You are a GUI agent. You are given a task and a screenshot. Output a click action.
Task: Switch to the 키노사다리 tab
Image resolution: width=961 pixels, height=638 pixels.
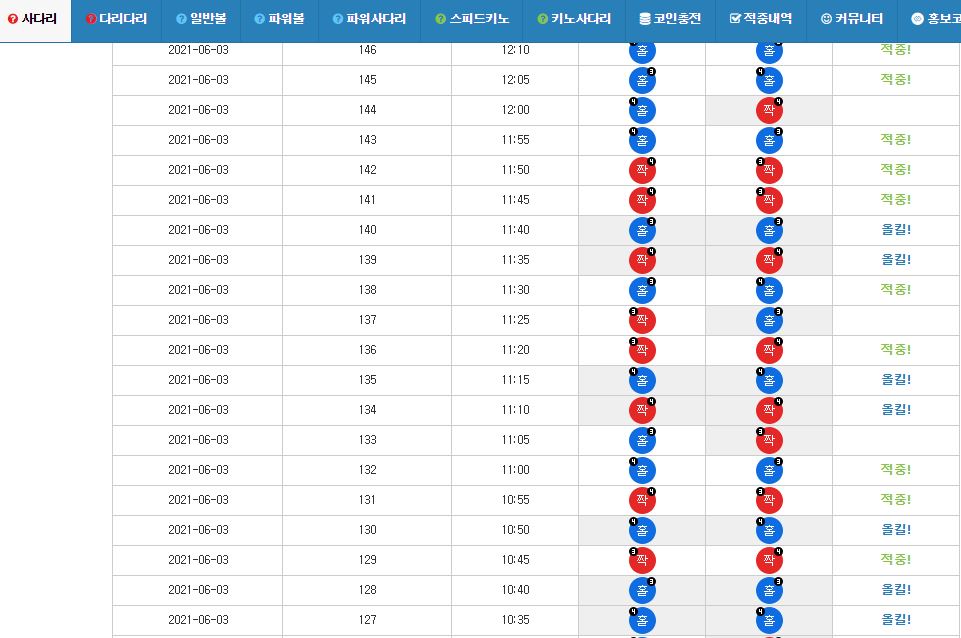pyautogui.click(x=574, y=19)
